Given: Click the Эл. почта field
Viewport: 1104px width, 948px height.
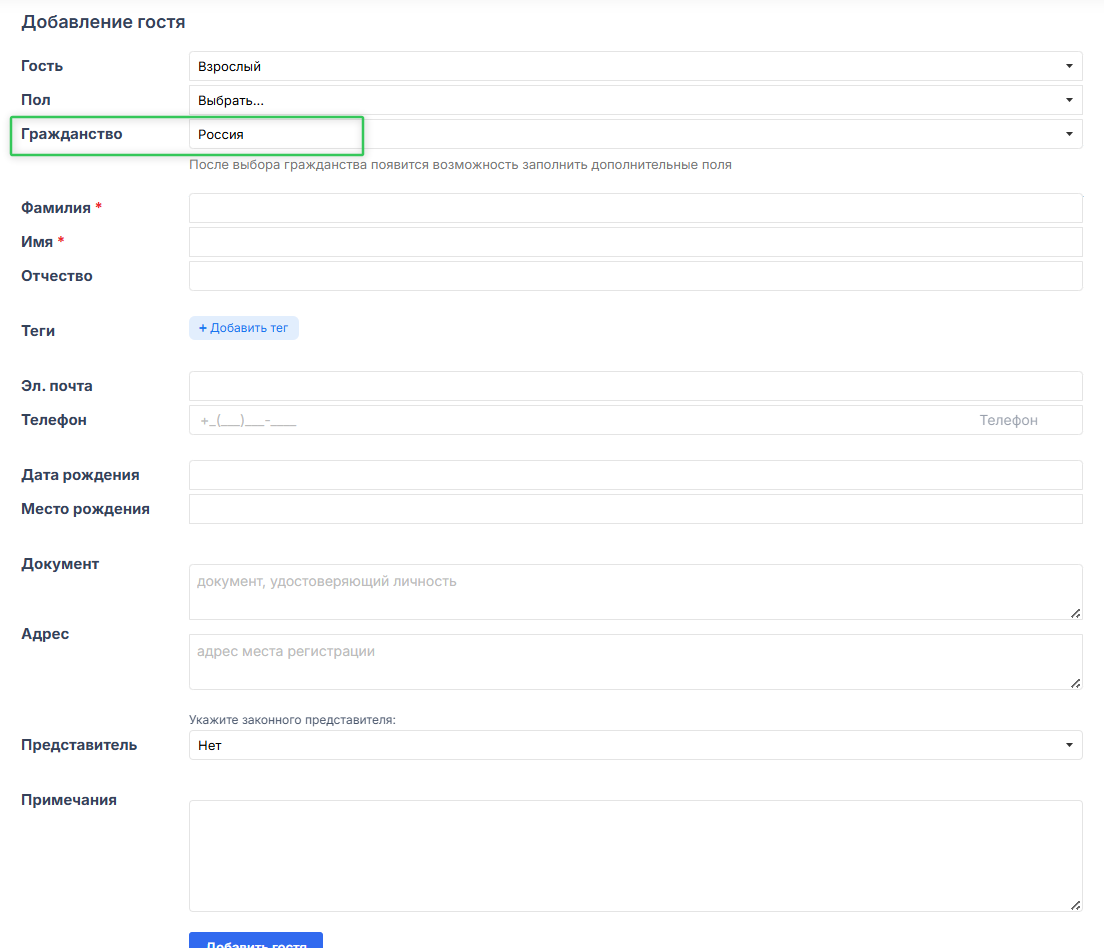Looking at the screenshot, I should click(635, 386).
